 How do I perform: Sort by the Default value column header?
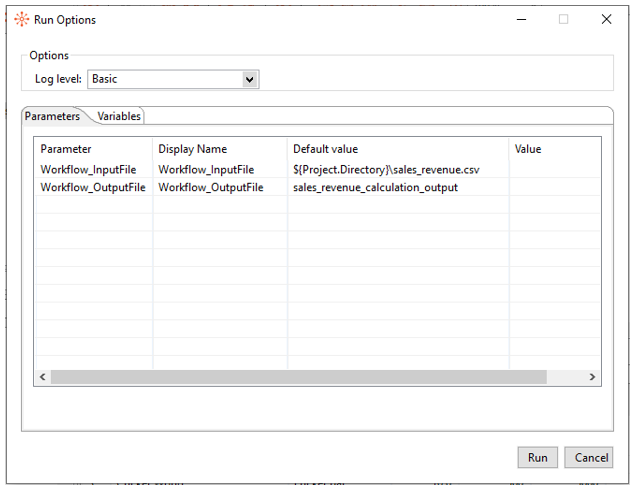tap(325, 149)
